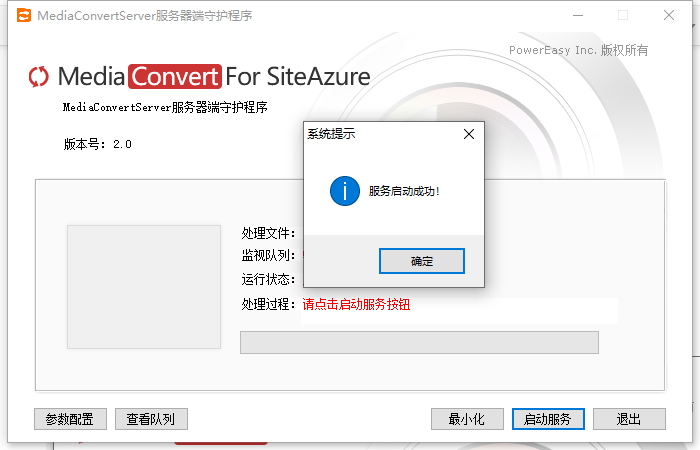The image size is (700, 450).
Task: Click the 系统提示 dialog title
Action: (x=331, y=133)
